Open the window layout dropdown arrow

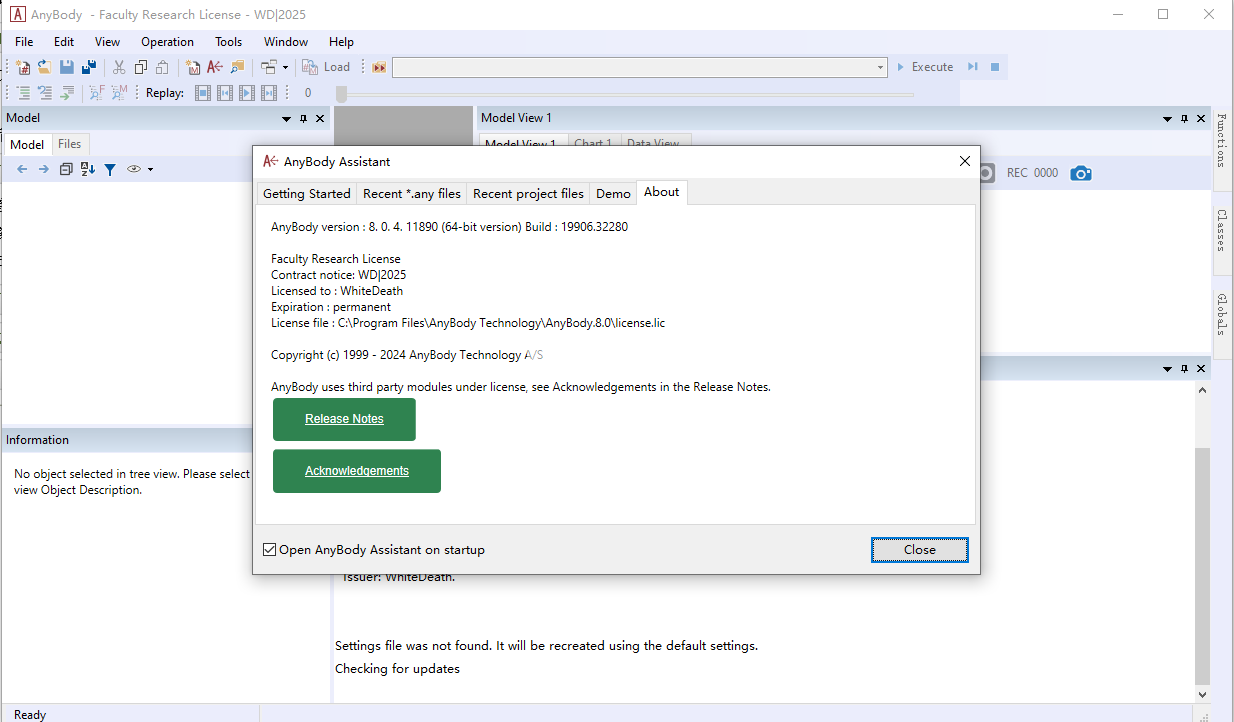tap(285, 67)
